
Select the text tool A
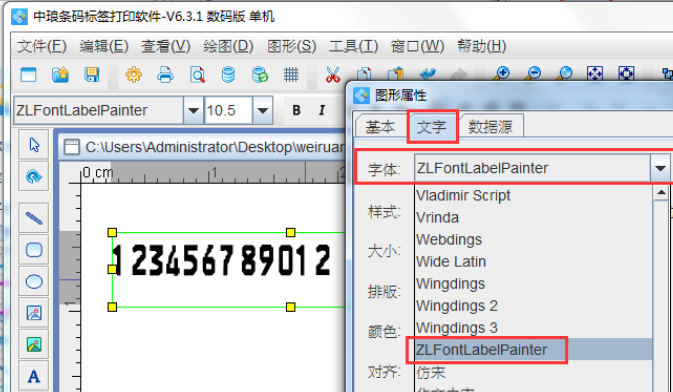point(34,376)
